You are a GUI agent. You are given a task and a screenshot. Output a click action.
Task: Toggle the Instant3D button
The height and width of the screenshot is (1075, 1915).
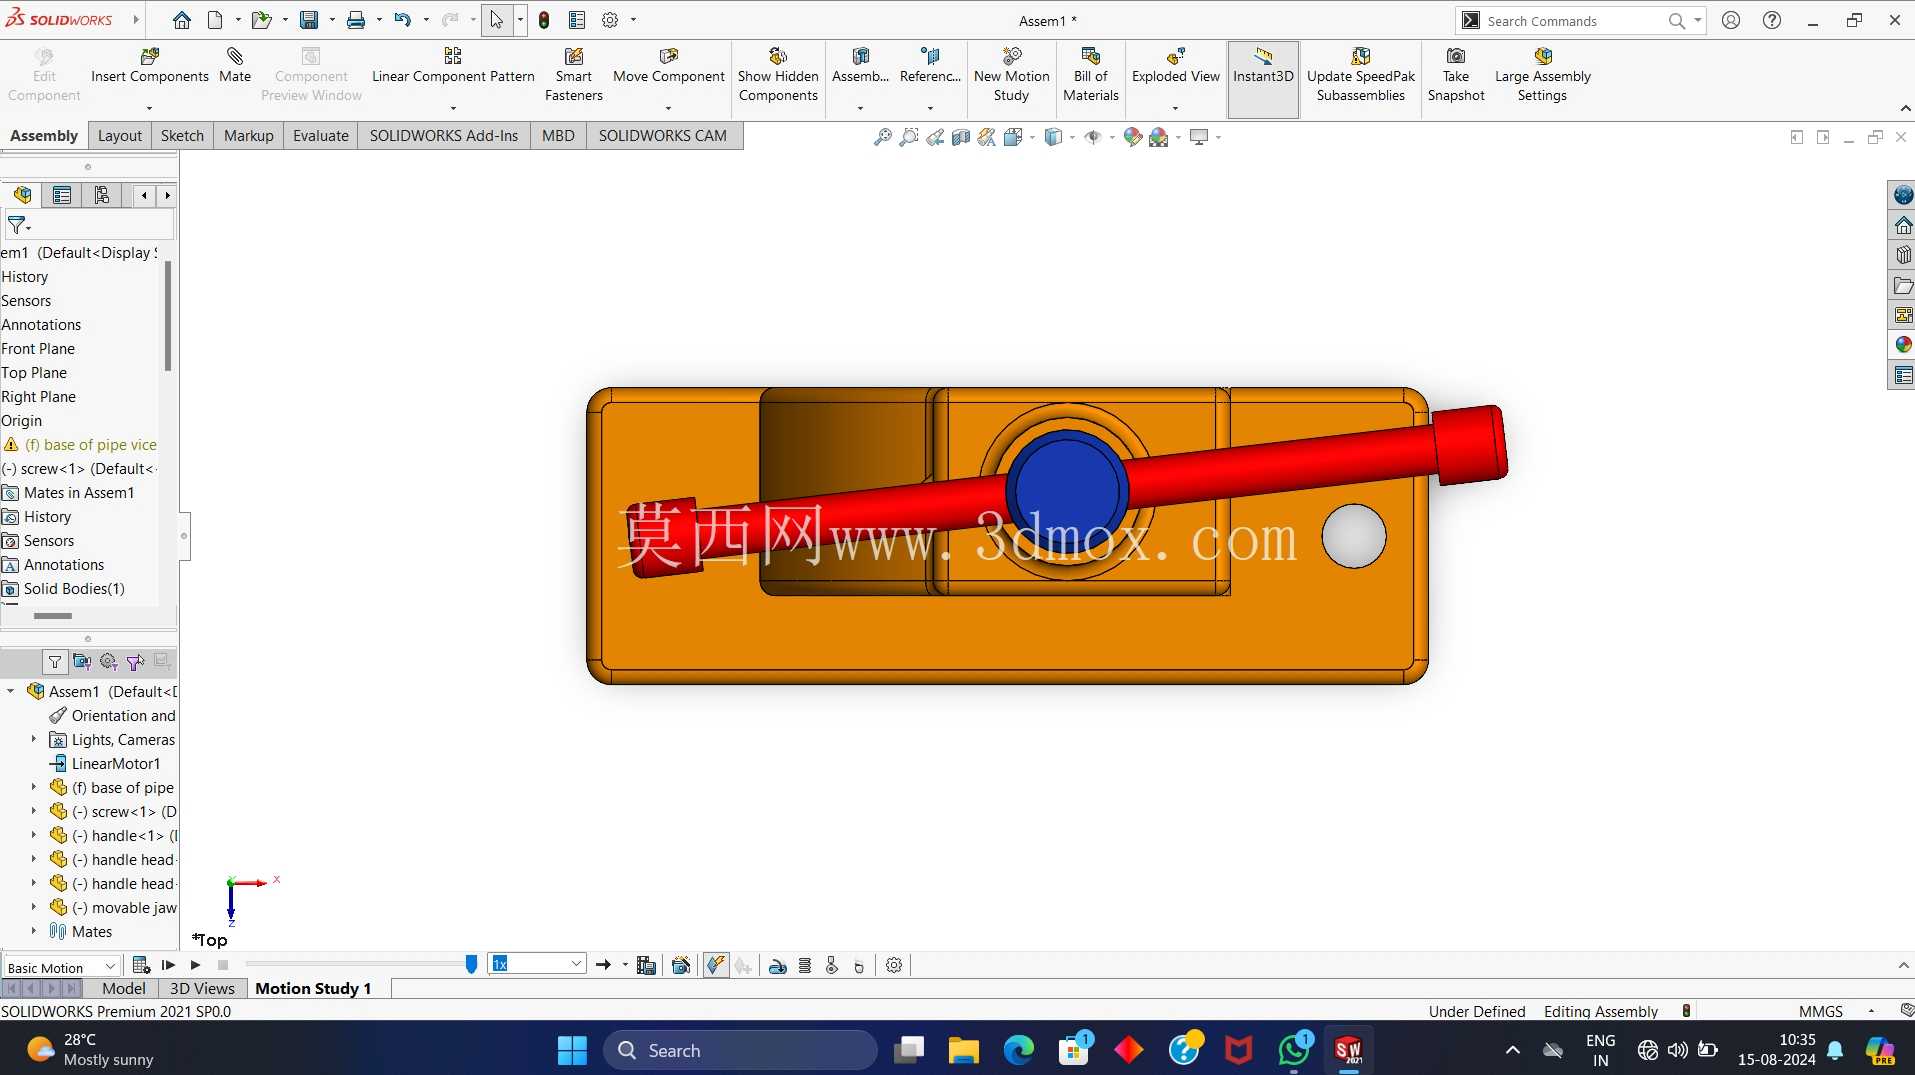tap(1263, 78)
